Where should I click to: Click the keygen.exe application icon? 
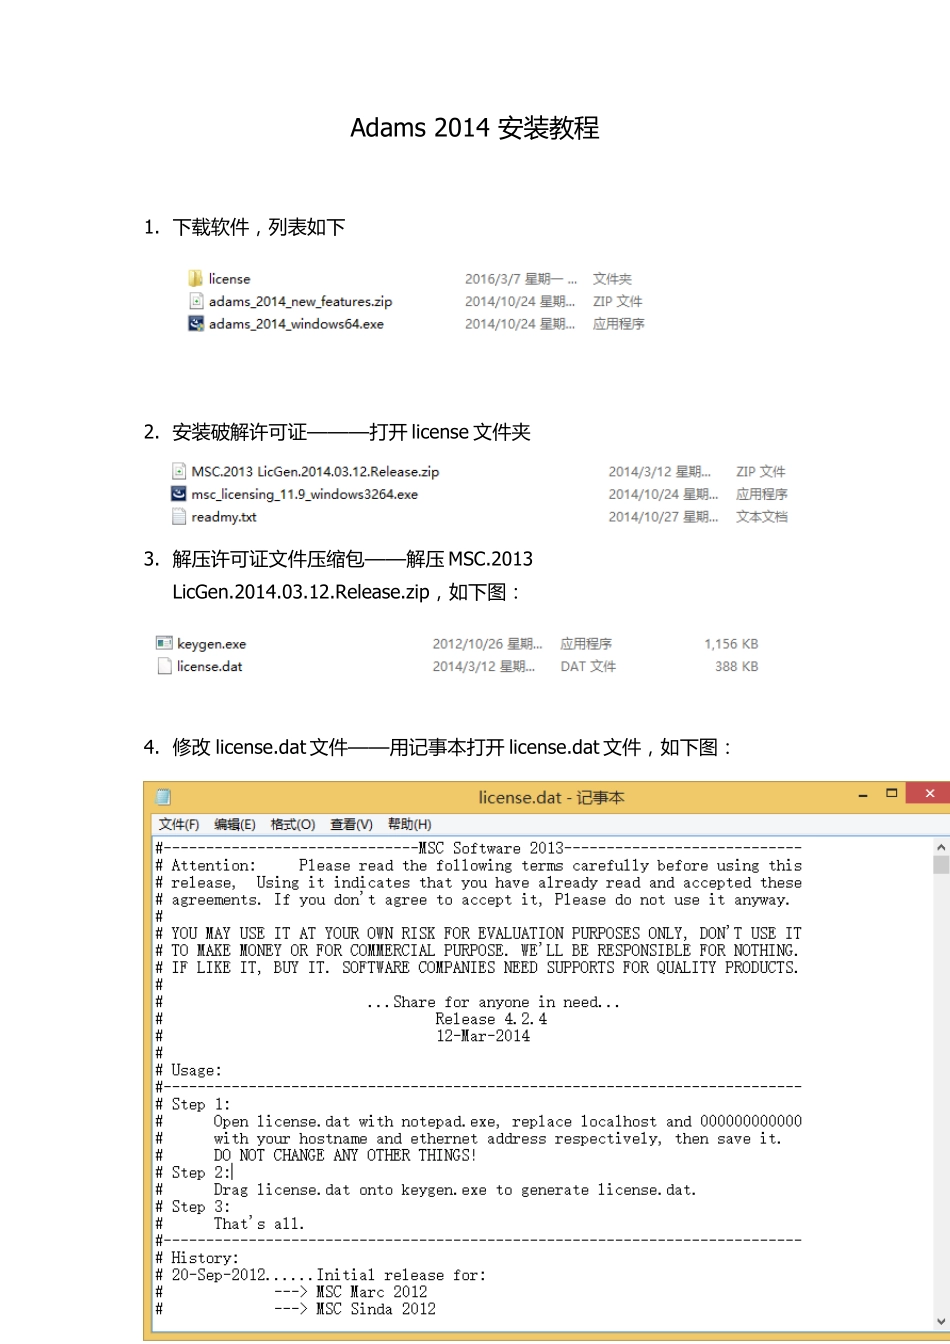(x=164, y=643)
